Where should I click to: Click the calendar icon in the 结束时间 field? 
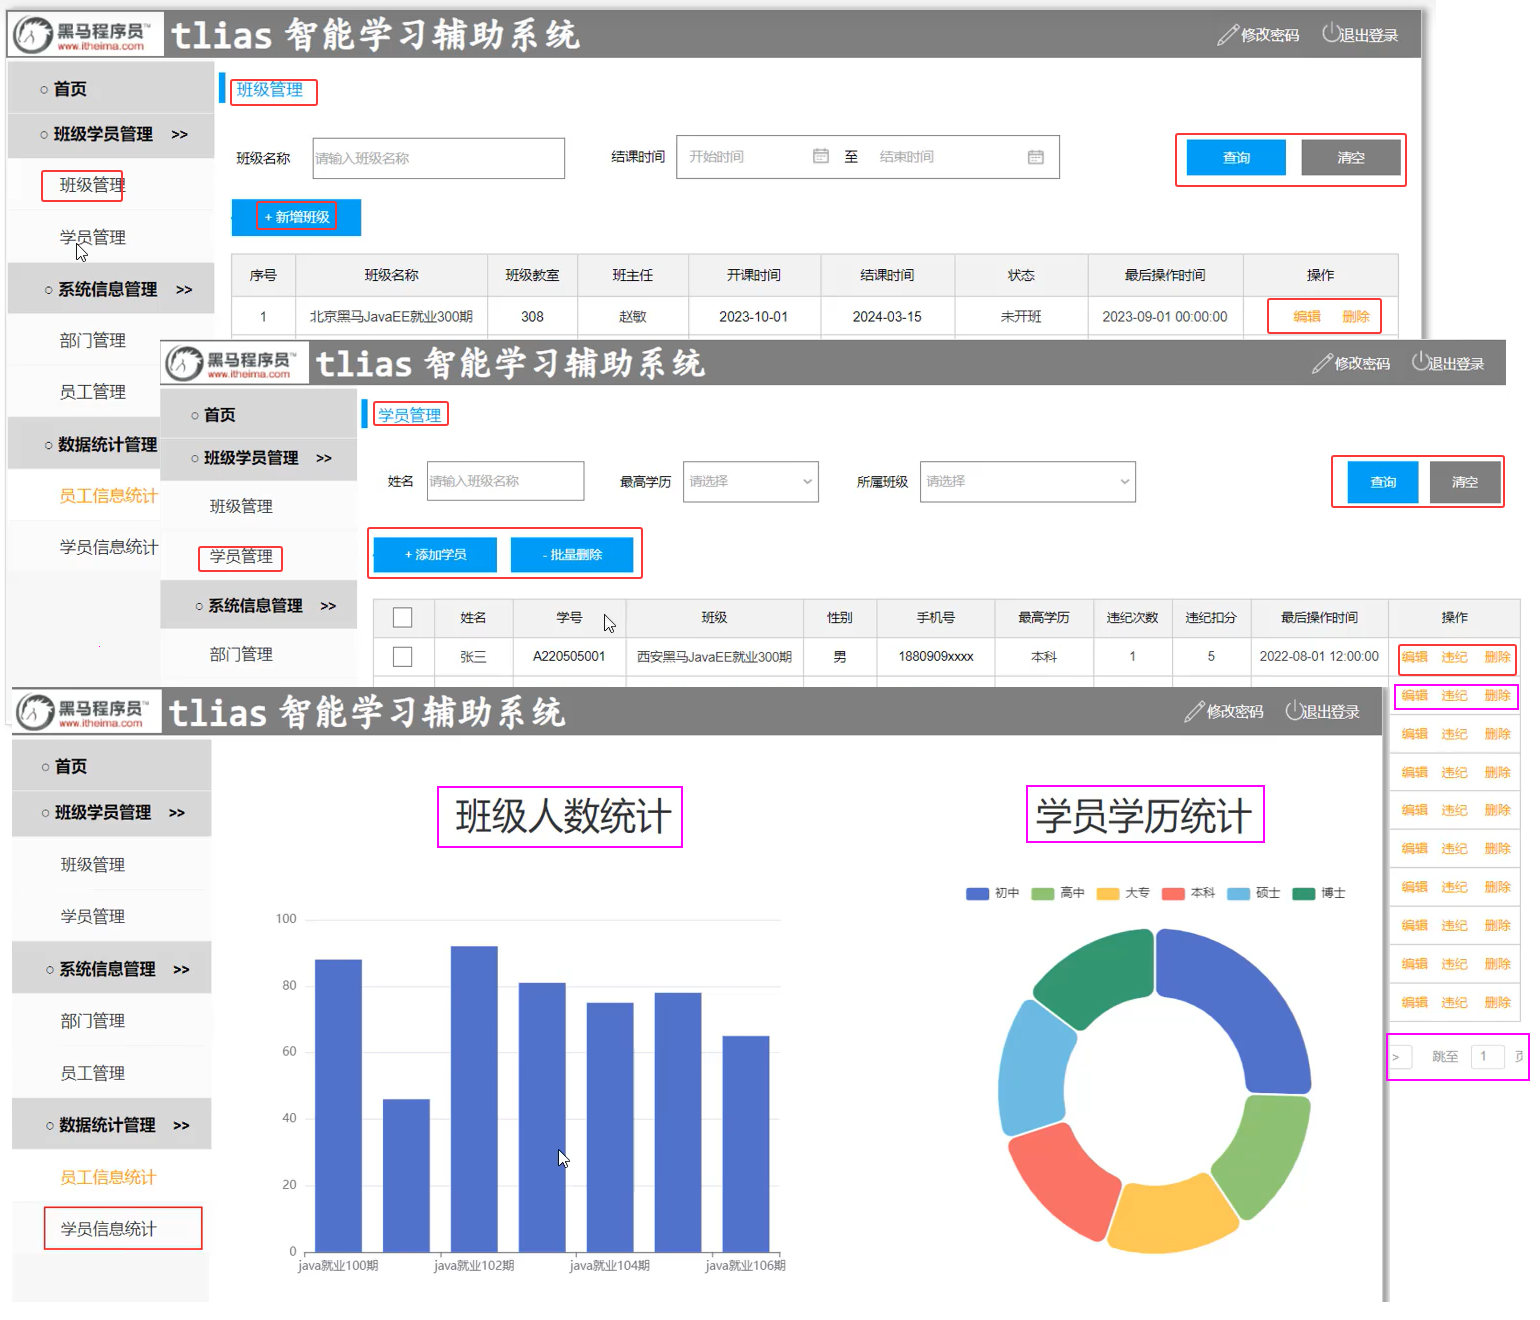point(1035,157)
